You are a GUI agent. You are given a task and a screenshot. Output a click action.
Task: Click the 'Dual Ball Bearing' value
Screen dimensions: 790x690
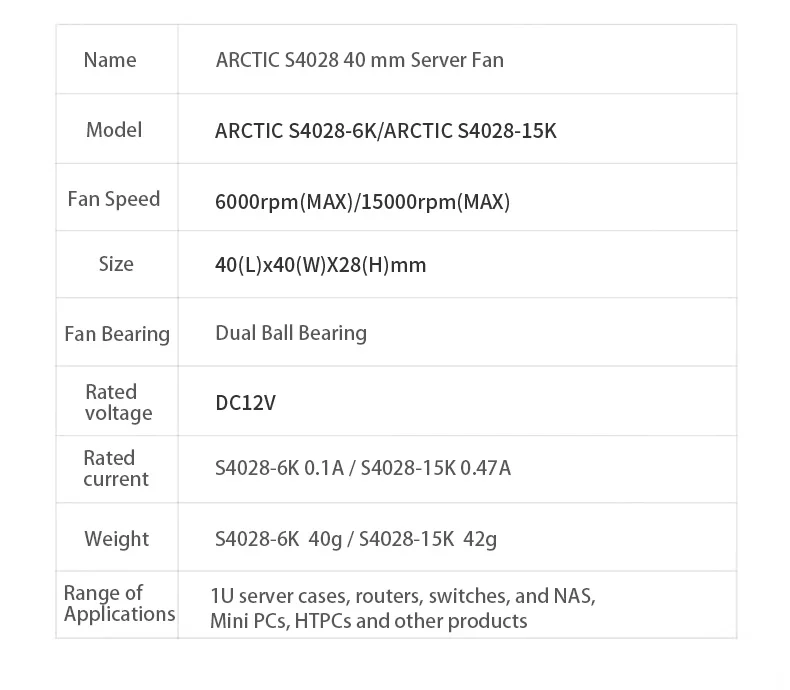pyautogui.click(x=291, y=333)
